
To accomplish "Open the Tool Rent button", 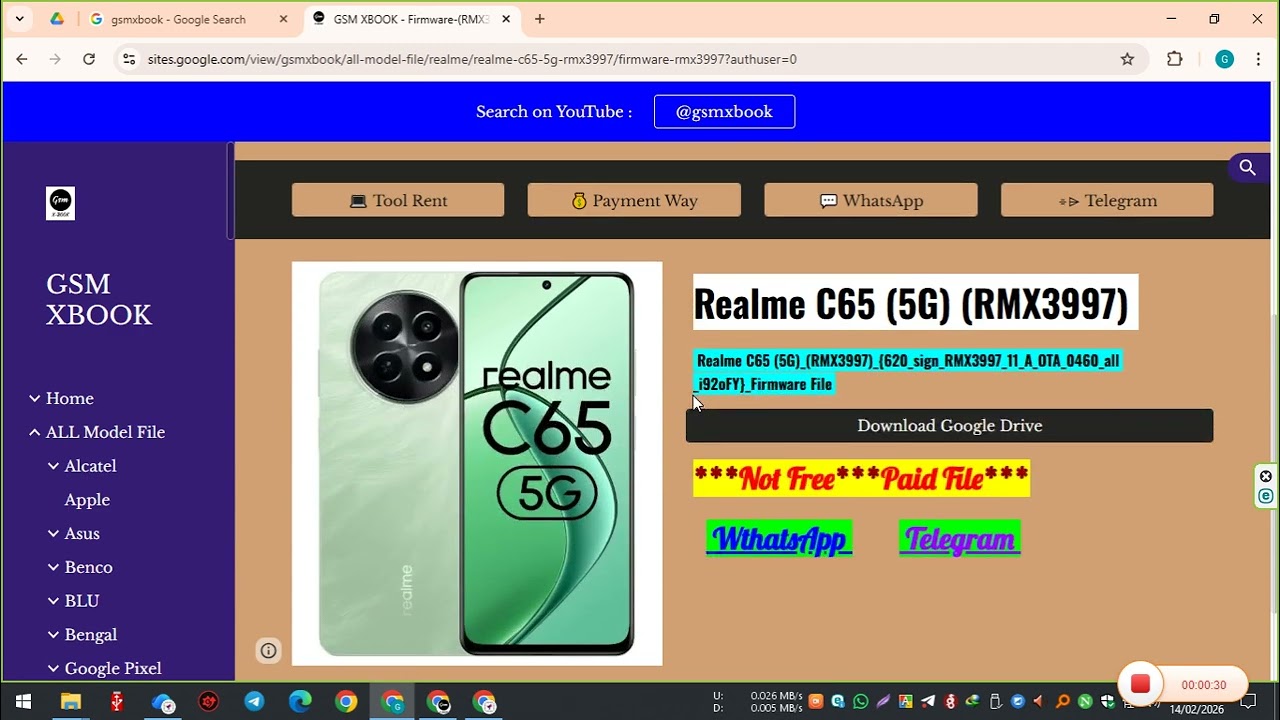I will pyautogui.click(x=398, y=200).
